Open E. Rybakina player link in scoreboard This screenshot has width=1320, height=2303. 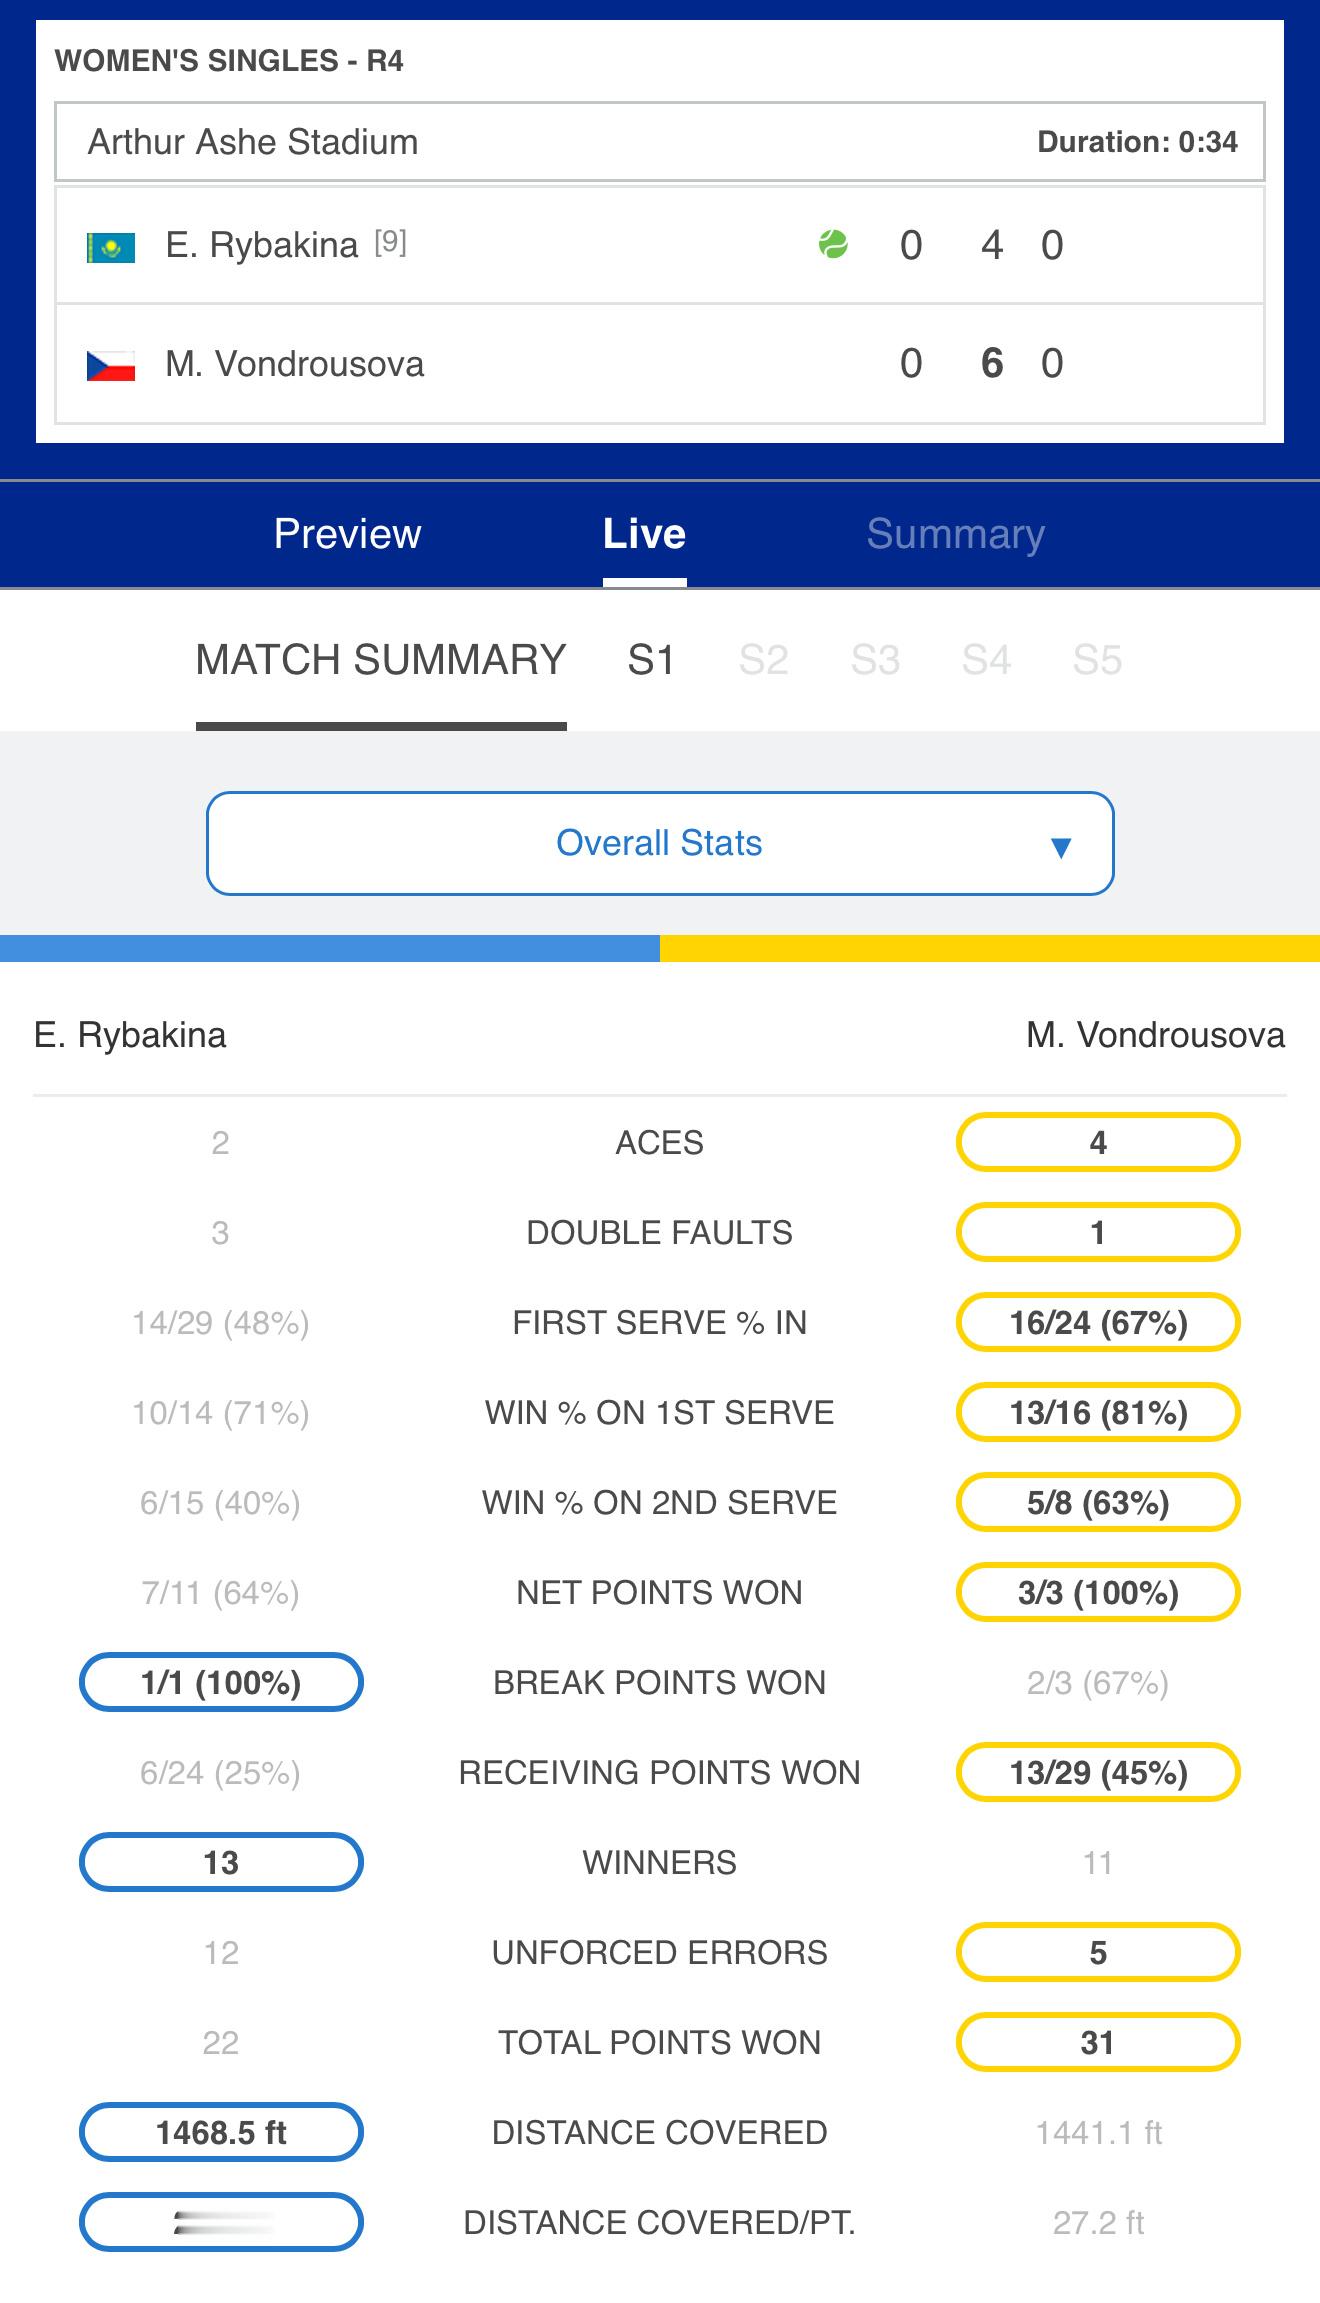[x=261, y=245]
